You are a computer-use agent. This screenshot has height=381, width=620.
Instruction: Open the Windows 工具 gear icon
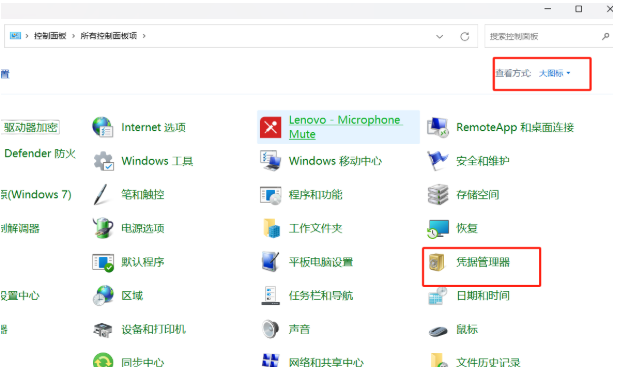[x=104, y=161]
